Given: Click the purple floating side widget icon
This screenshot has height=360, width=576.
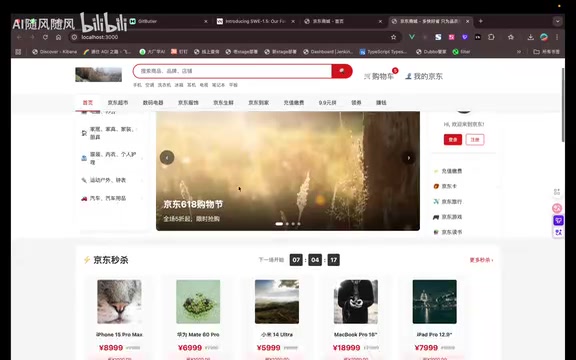Looking at the screenshot, I should pos(558,220).
